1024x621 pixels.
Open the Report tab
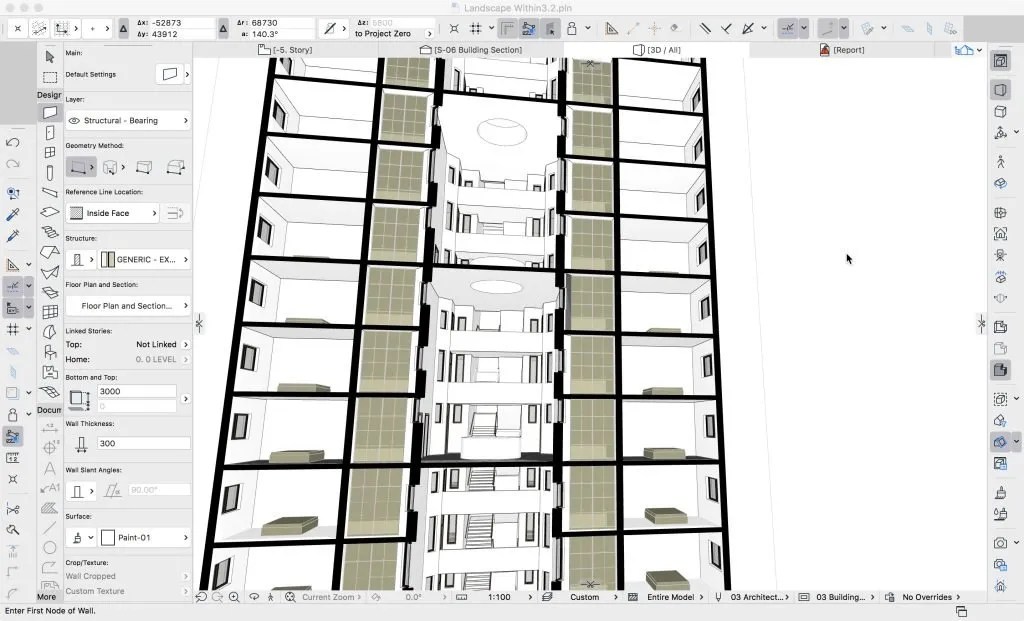click(x=842, y=50)
